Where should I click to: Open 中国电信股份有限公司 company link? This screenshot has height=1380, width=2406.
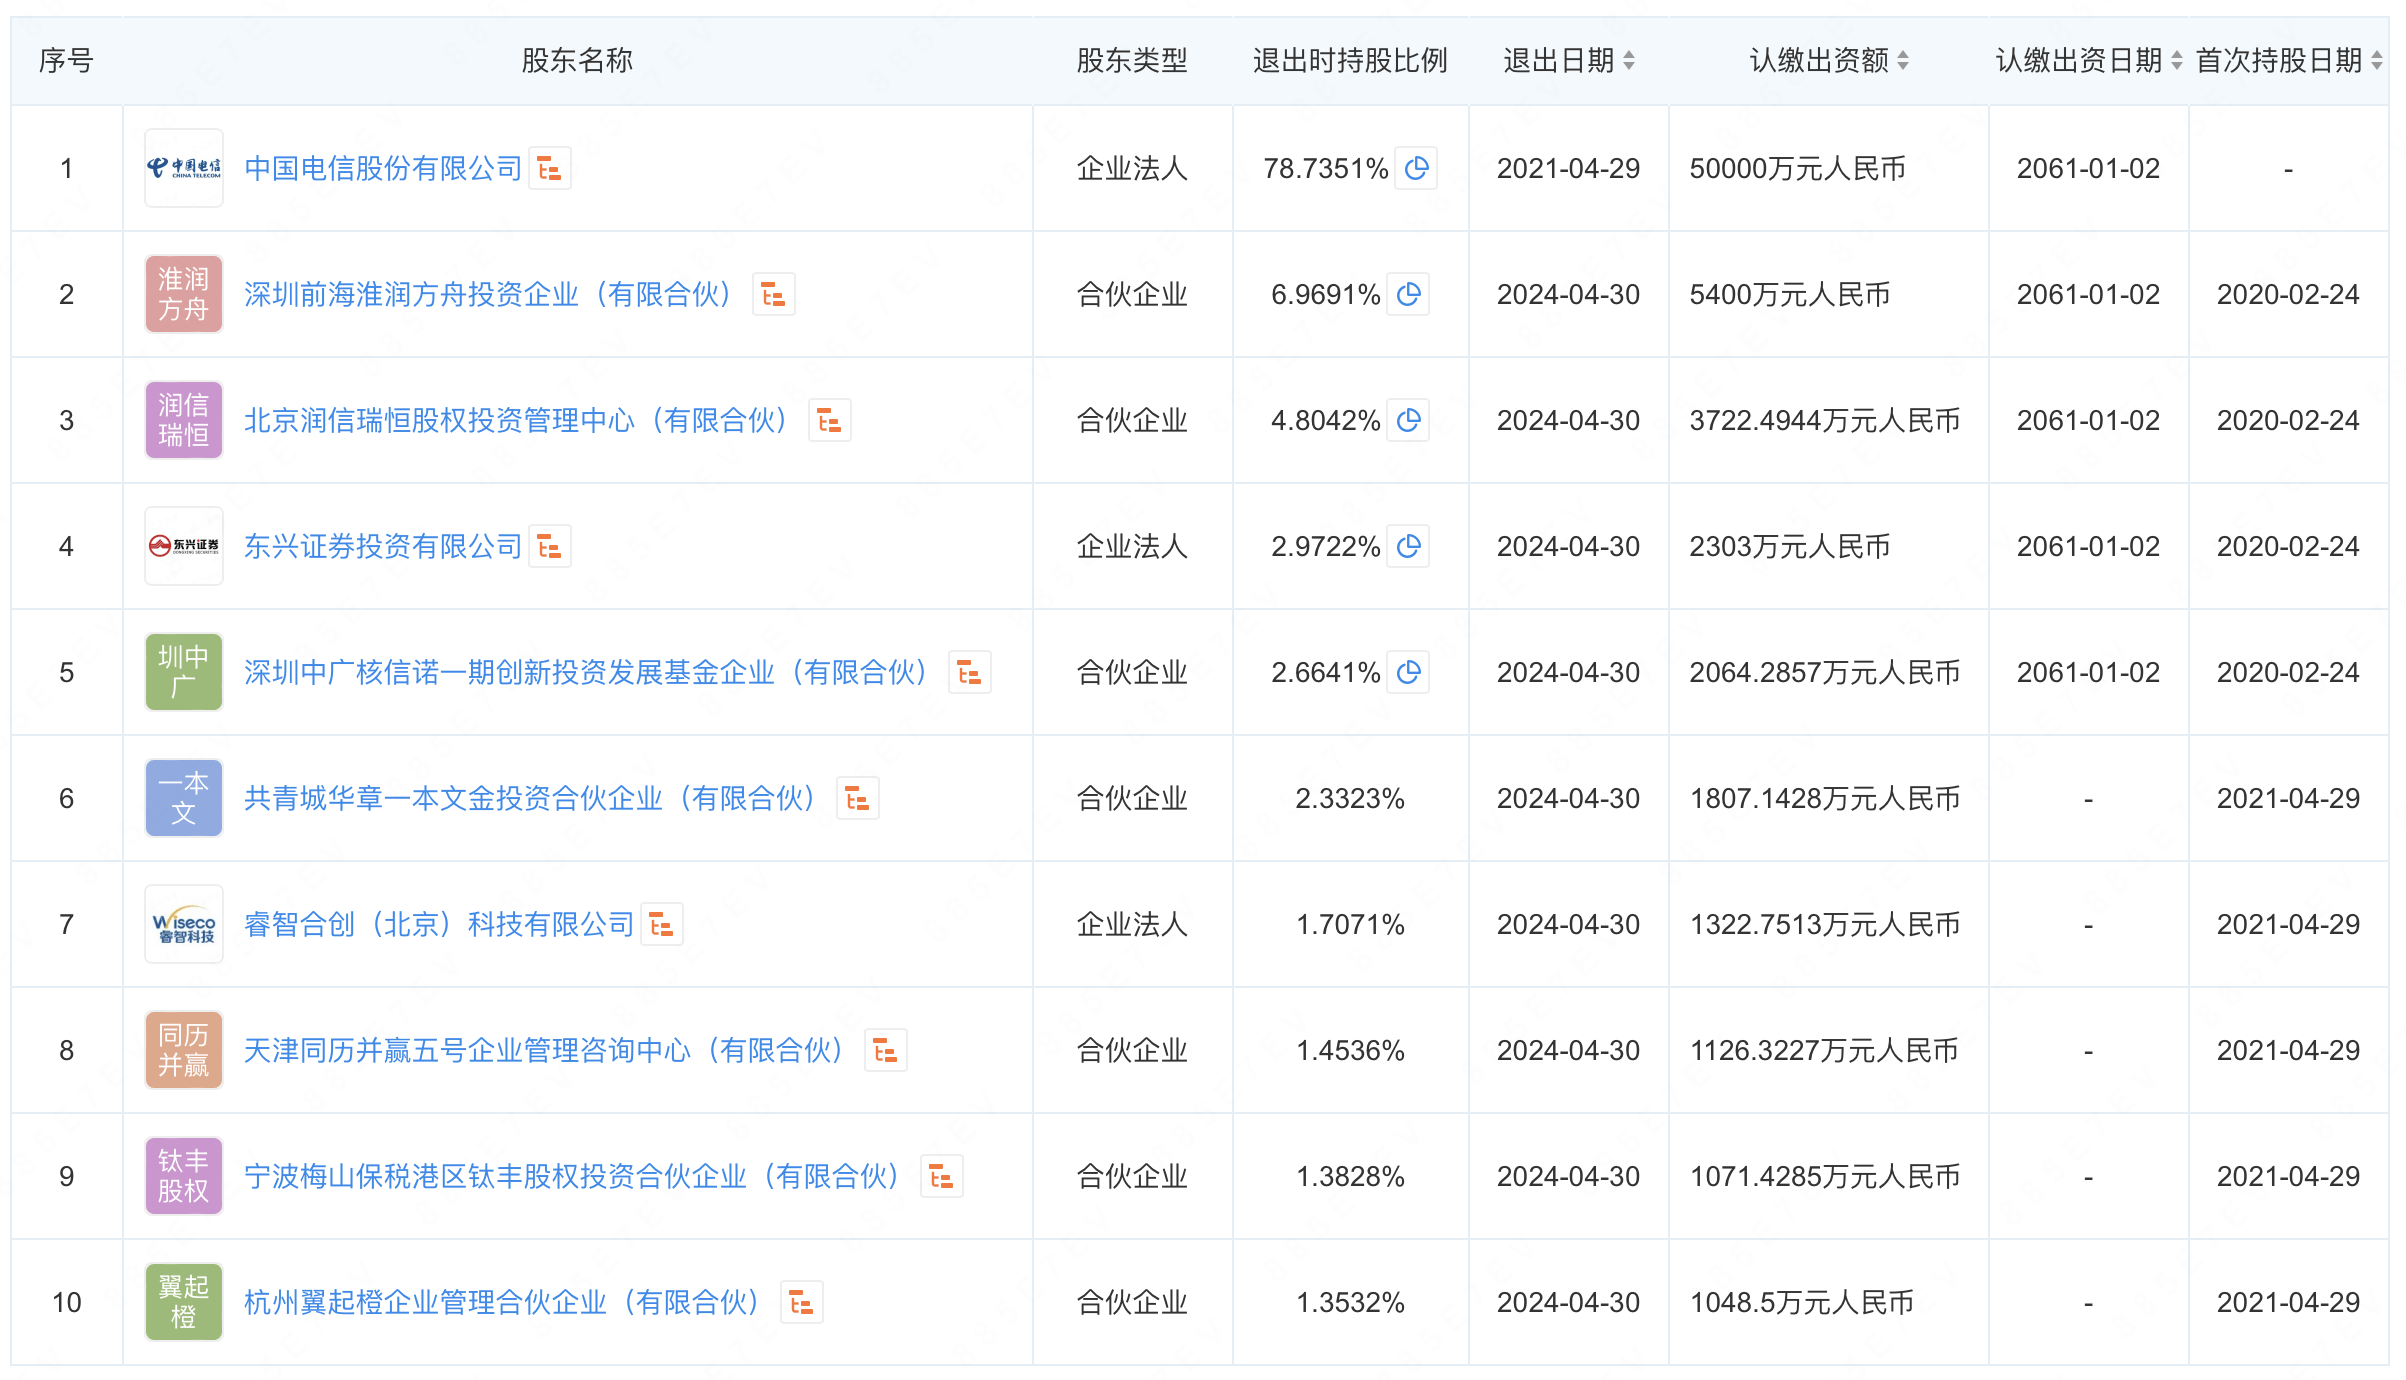click(x=383, y=168)
